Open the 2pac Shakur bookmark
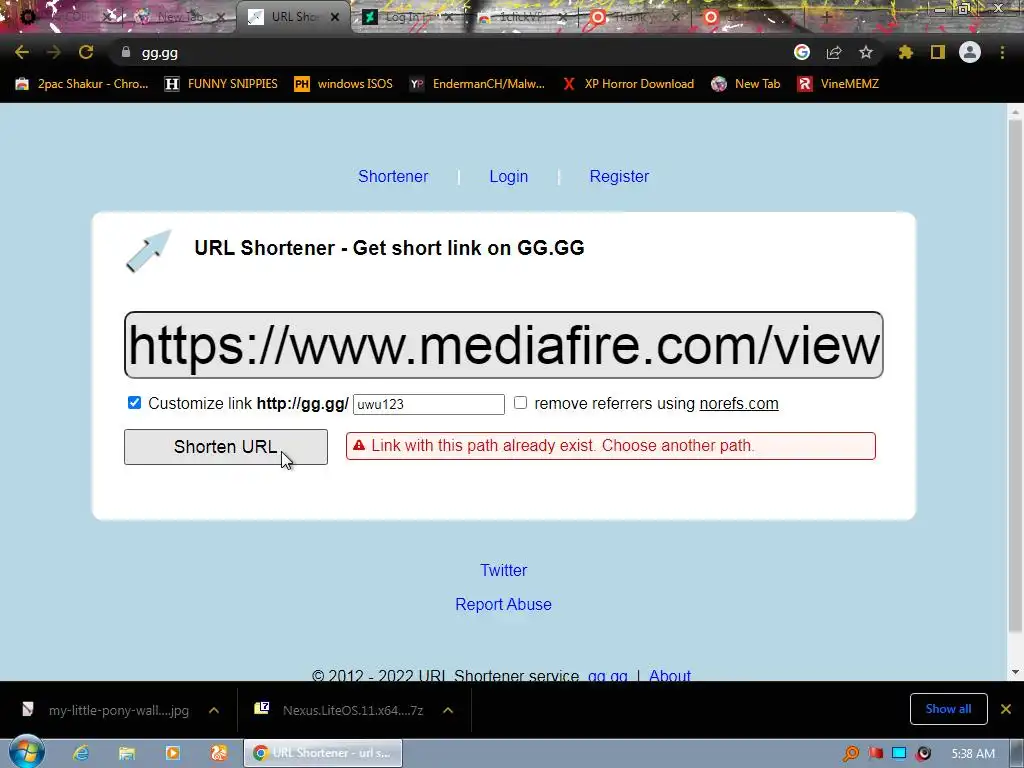The image size is (1024, 768). coord(81,84)
